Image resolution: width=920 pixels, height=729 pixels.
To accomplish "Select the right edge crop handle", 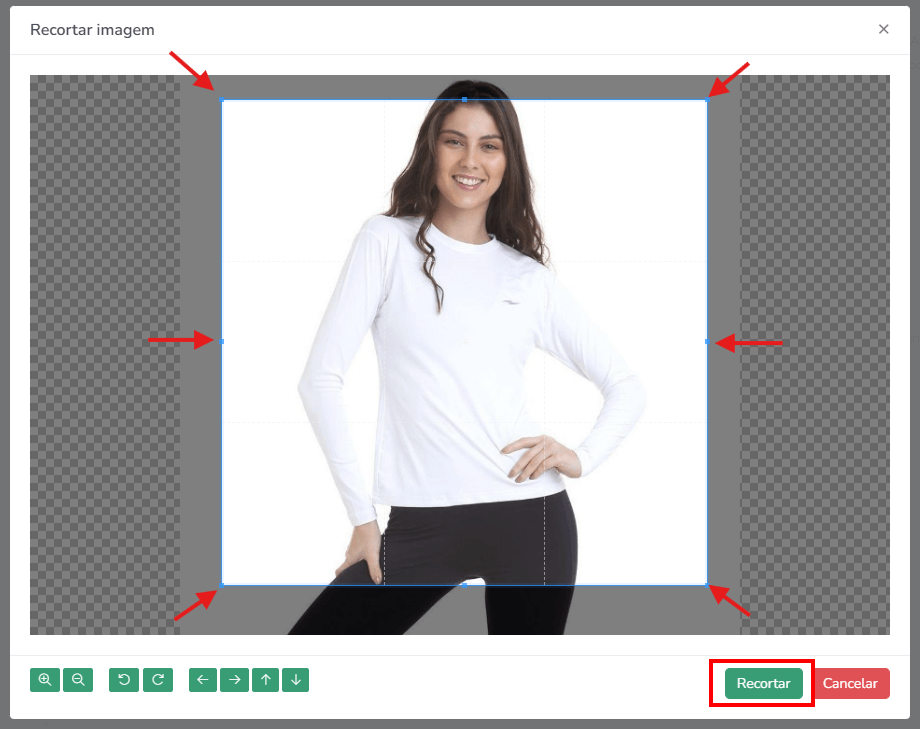I will pyautogui.click(x=707, y=341).
